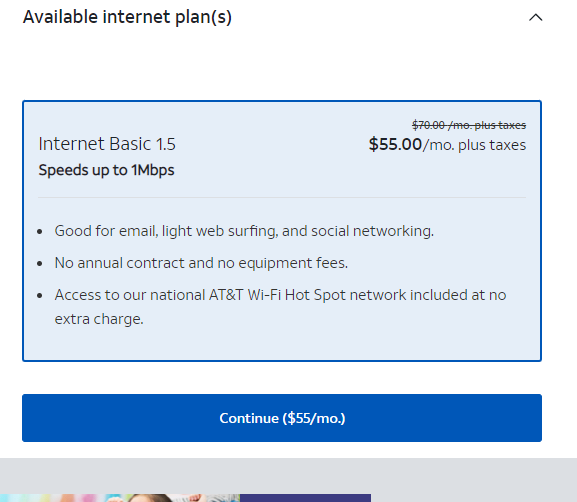Click the chevron-up arrow icon

[x=535, y=17]
